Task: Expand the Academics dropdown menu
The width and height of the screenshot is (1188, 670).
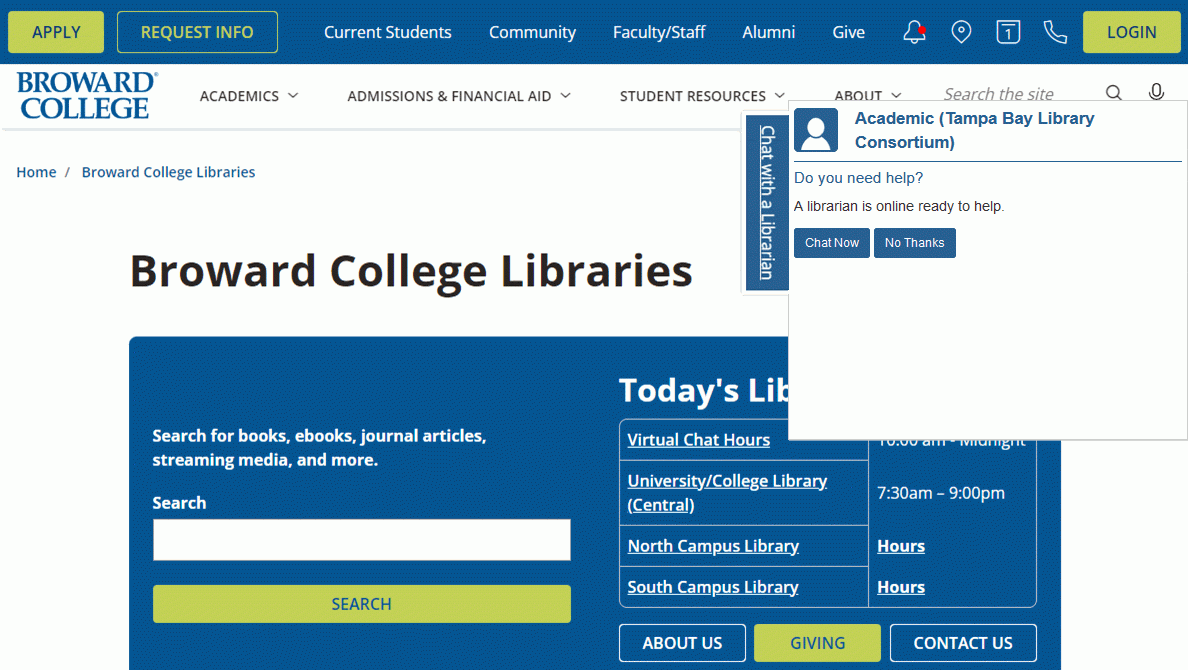Action: click(x=249, y=96)
